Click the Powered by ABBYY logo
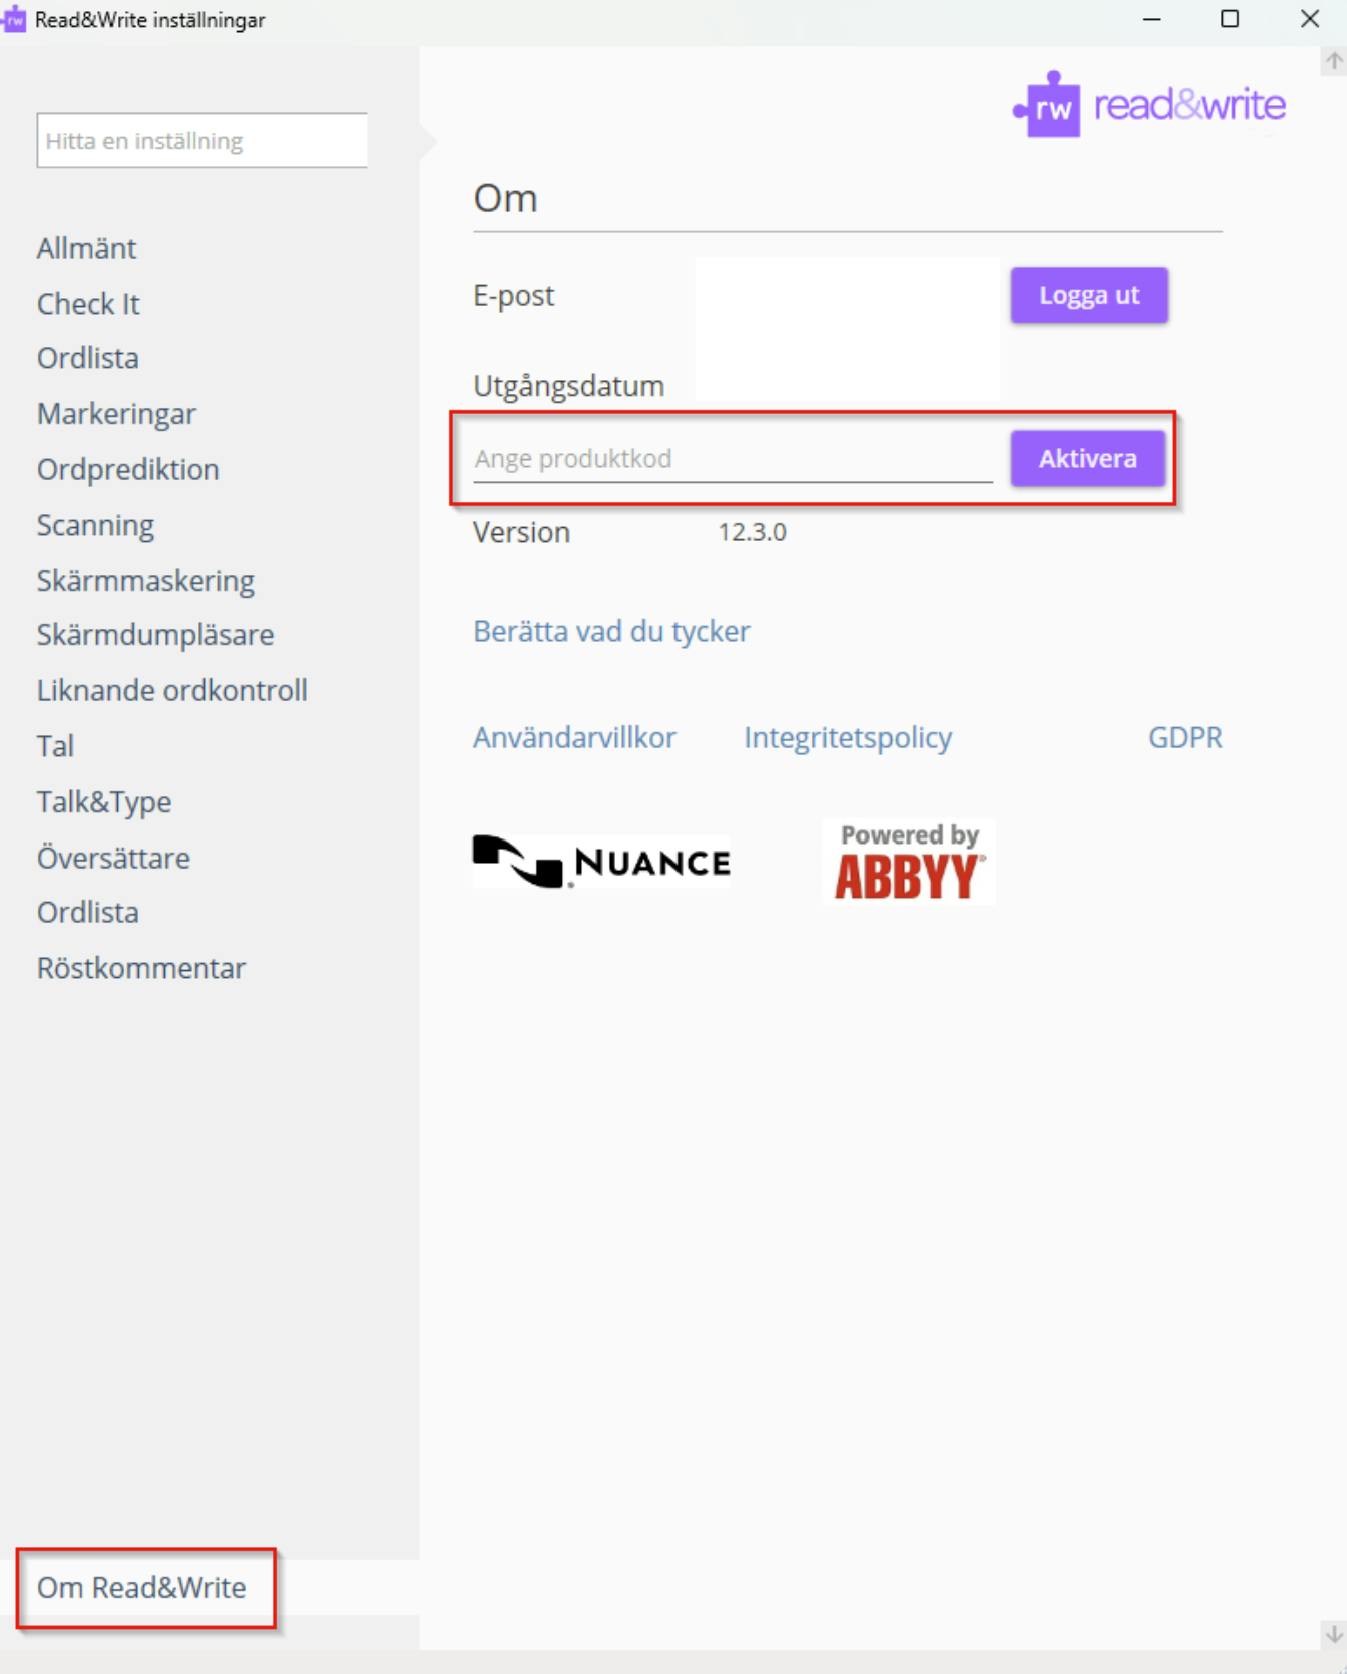Viewport: 1347px width, 1674px height. [x=908, y=862]
